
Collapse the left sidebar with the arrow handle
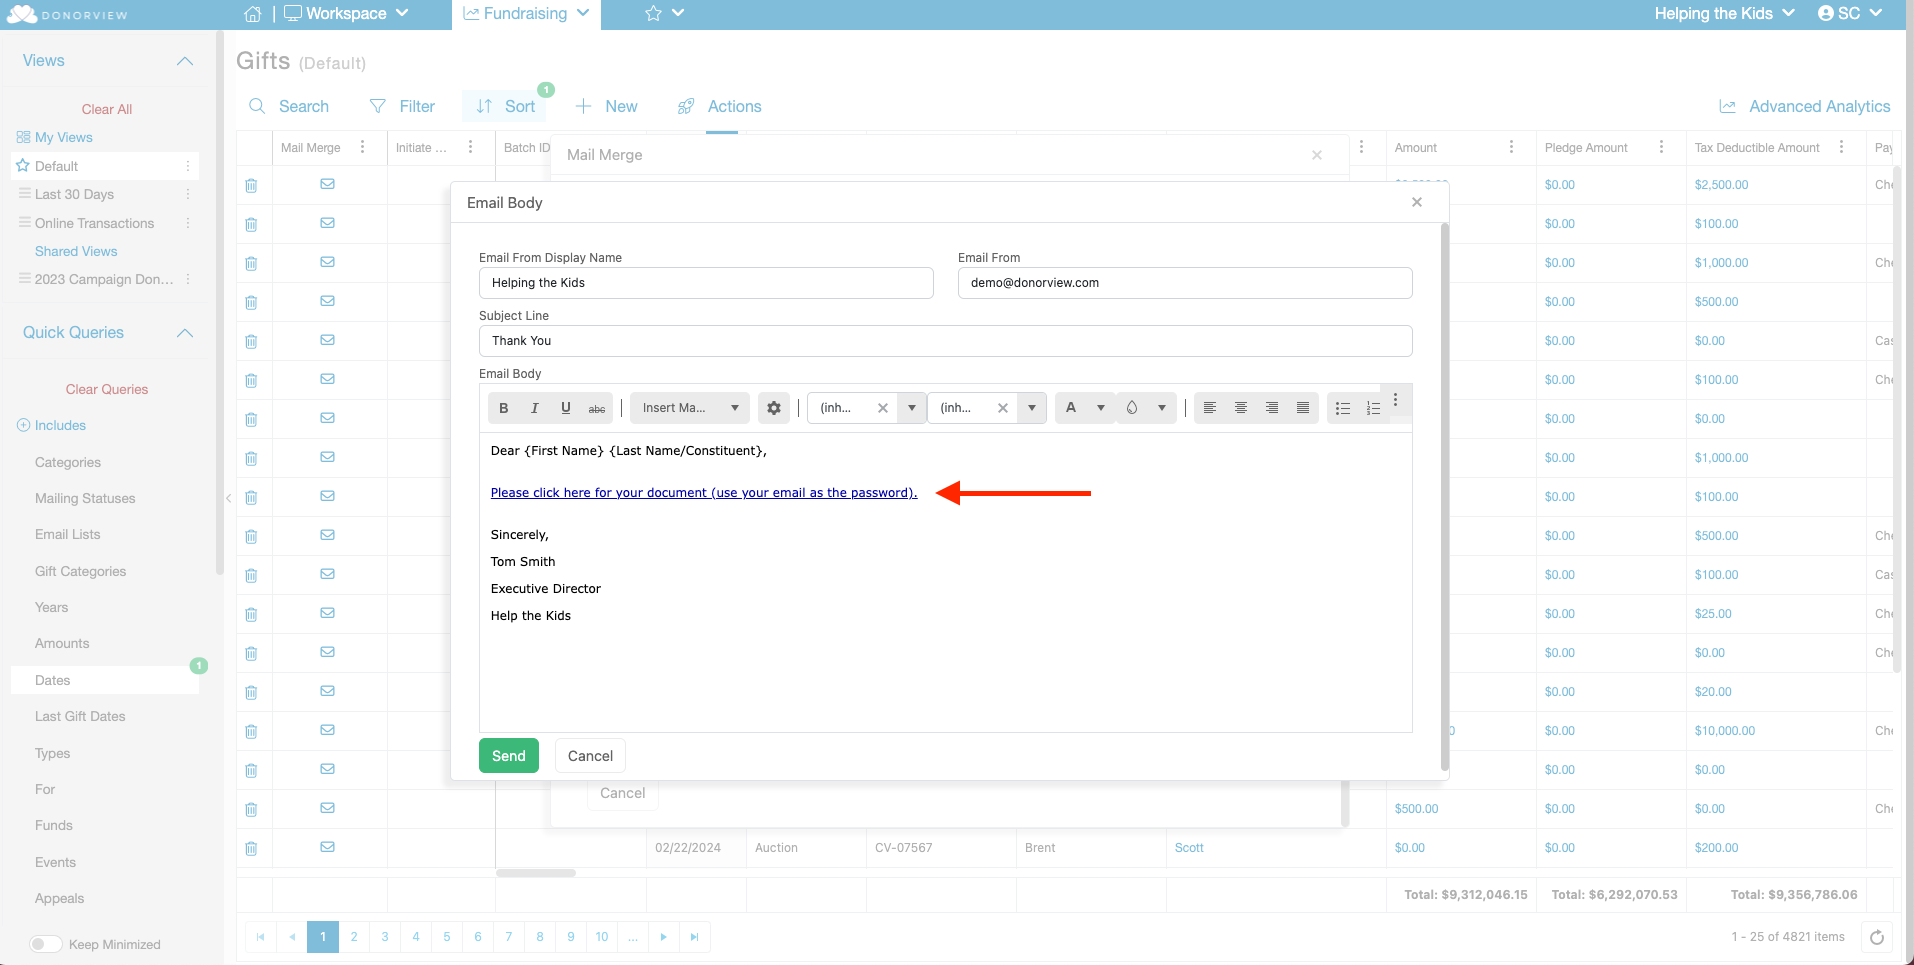(228, 498)
